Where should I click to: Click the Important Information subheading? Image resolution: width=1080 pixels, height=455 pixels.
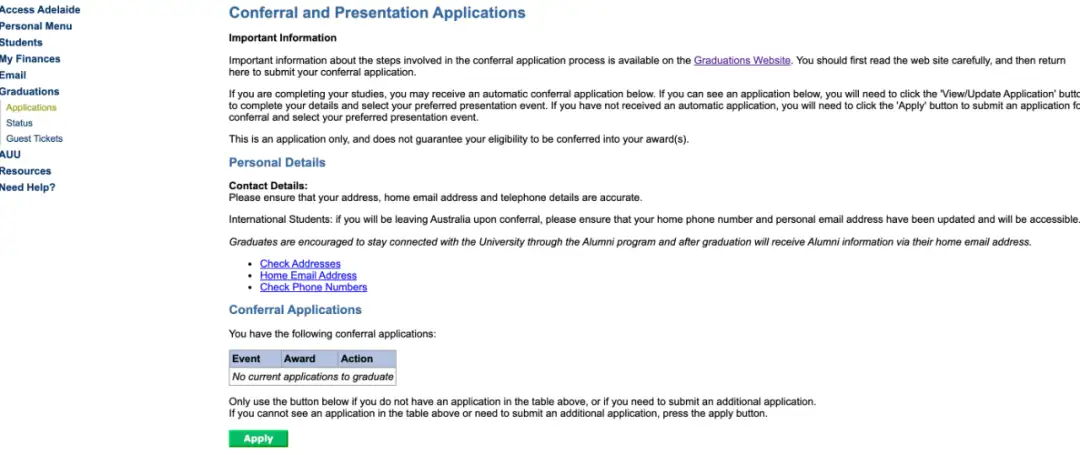click(x=282, y=38)
